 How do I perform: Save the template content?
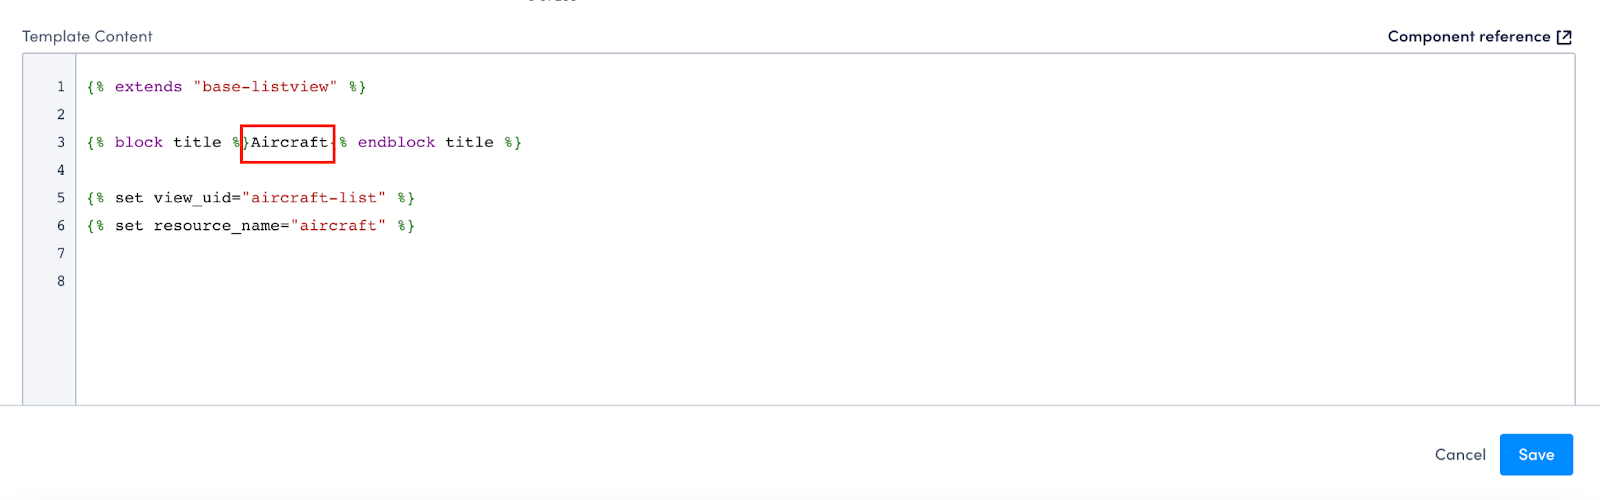click(1536, 455)
